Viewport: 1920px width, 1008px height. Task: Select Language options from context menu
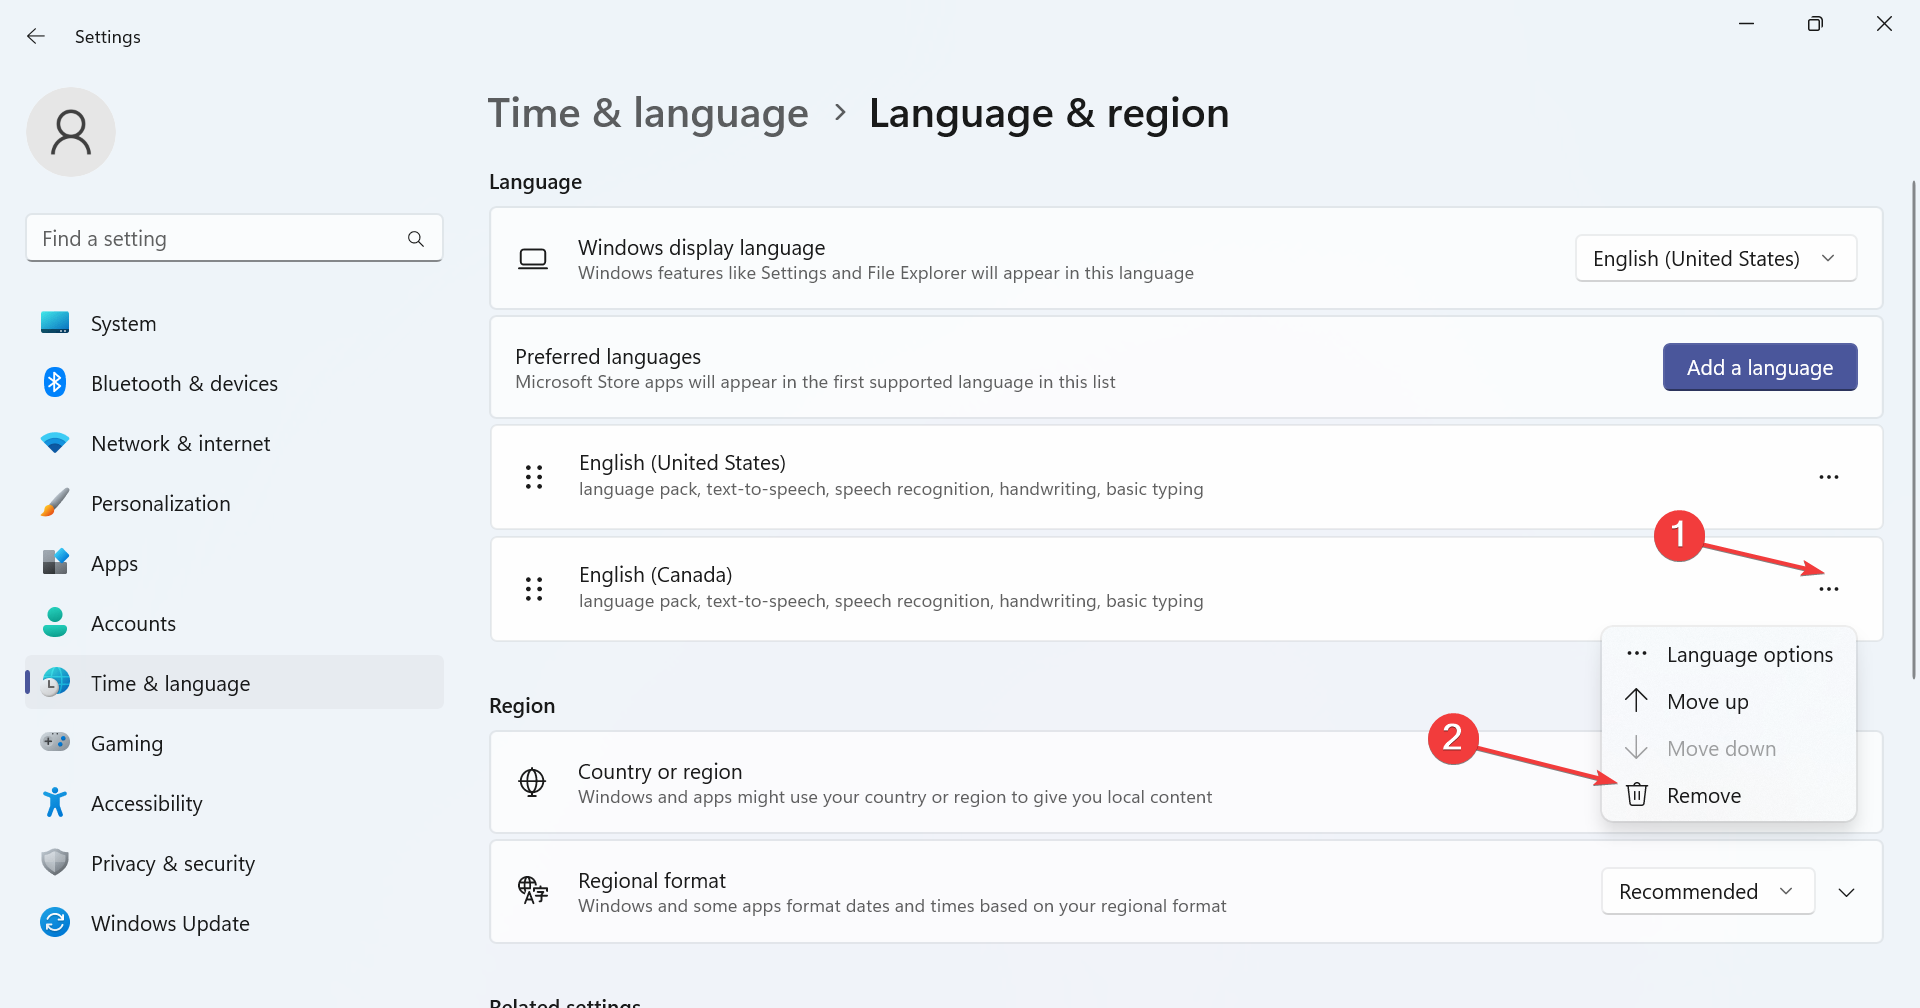pos(1729,655)
